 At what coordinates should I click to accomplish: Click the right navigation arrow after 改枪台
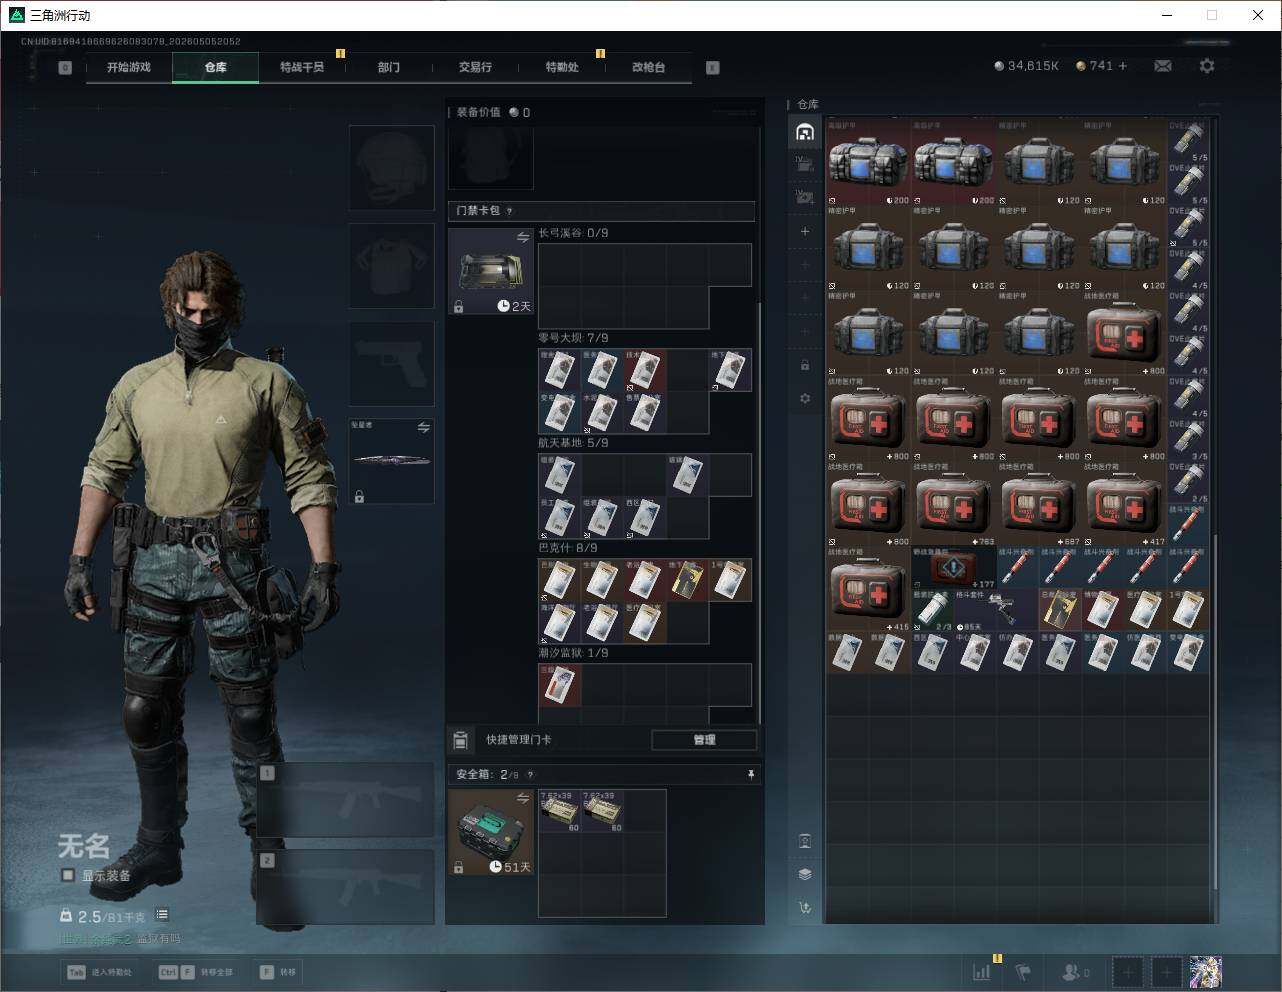(713, 68)
